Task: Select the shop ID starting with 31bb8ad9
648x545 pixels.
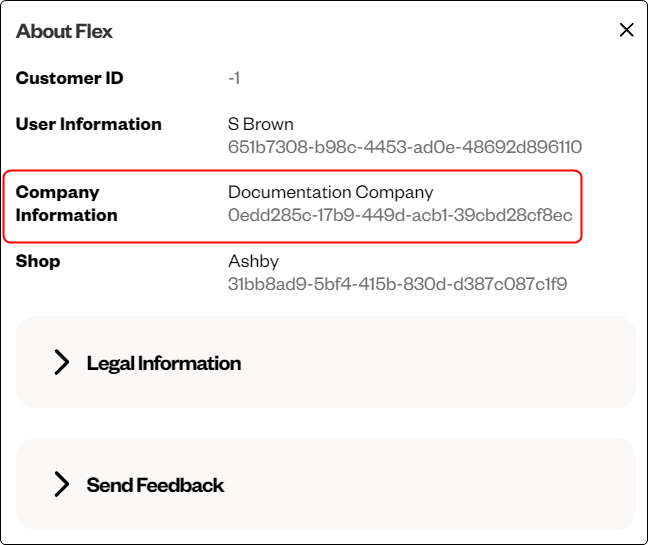Action: (397, 284)
